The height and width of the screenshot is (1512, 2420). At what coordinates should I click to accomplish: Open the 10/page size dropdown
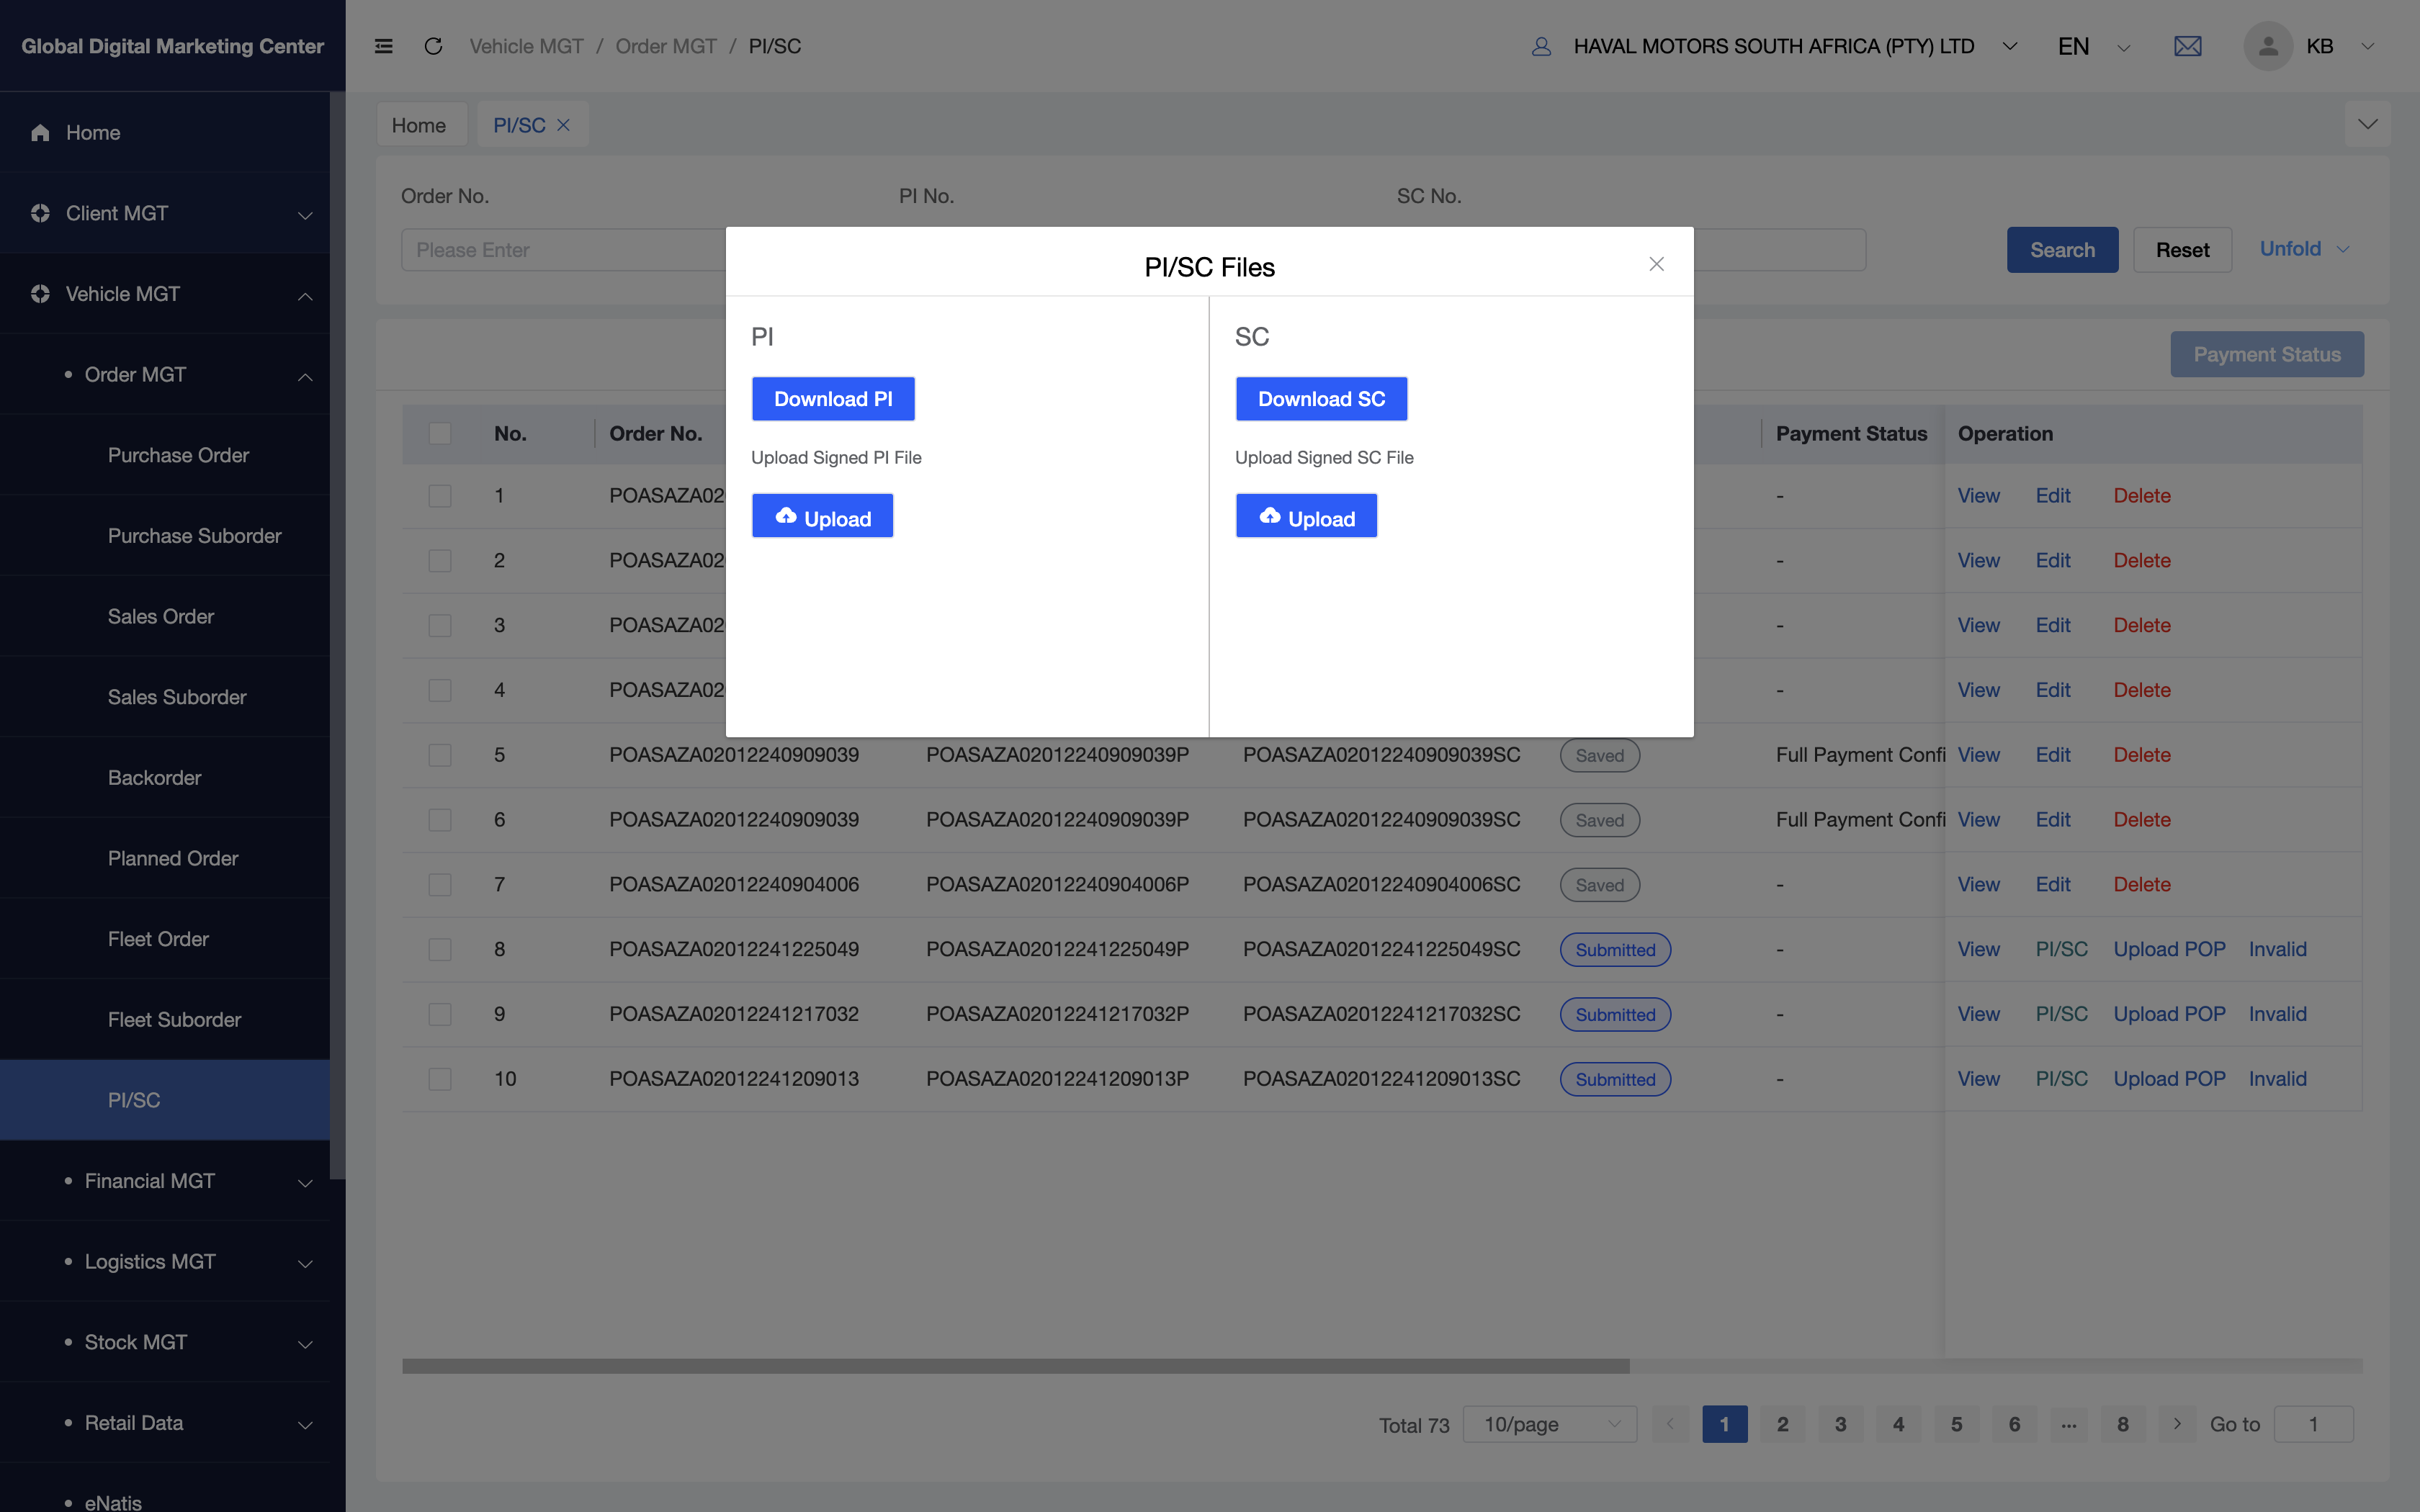[1550, 1424]
